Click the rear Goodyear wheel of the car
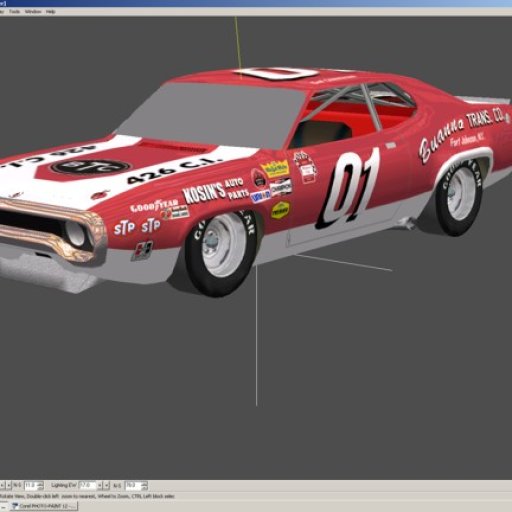 [459, 197]
